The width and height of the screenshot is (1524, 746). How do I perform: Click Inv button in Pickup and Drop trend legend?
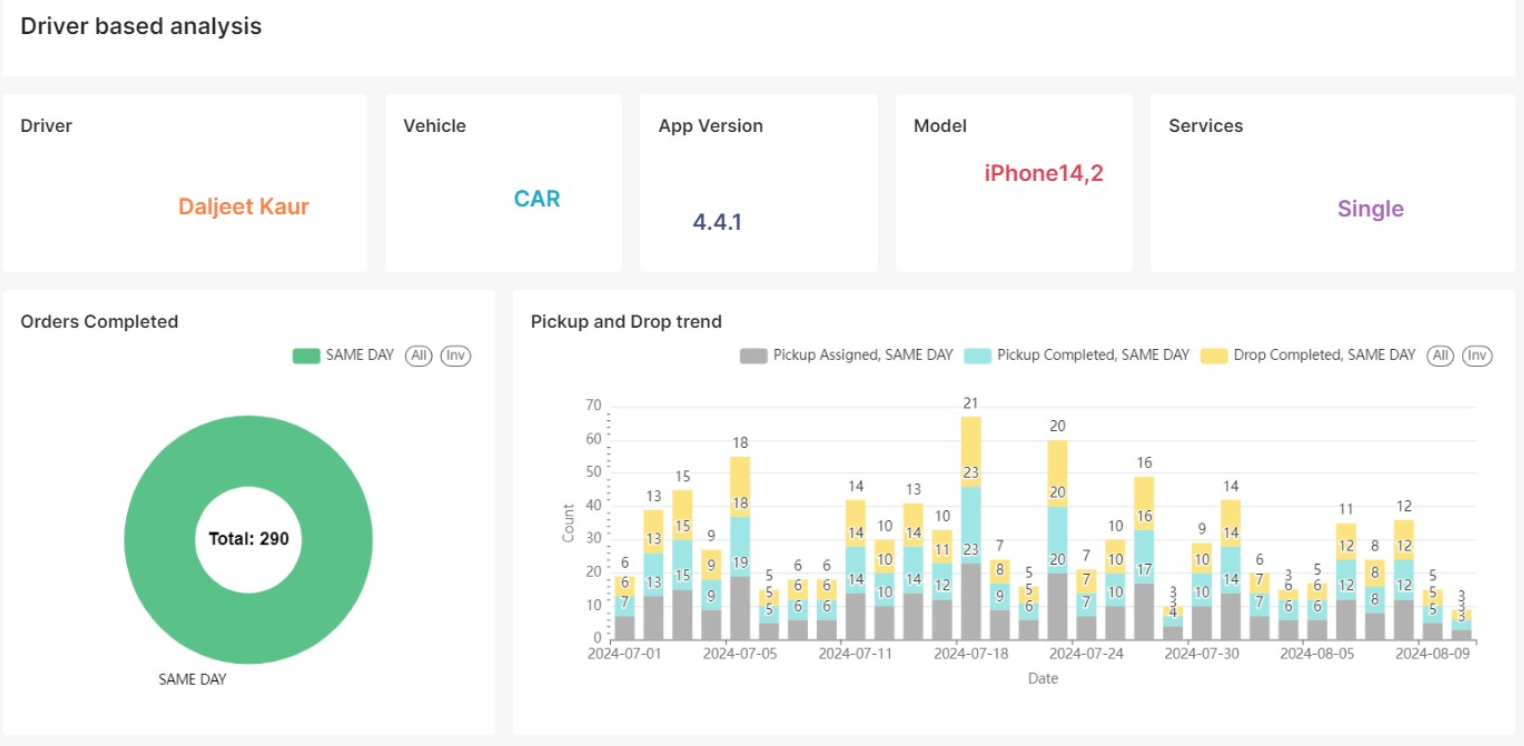point(1477,355)
